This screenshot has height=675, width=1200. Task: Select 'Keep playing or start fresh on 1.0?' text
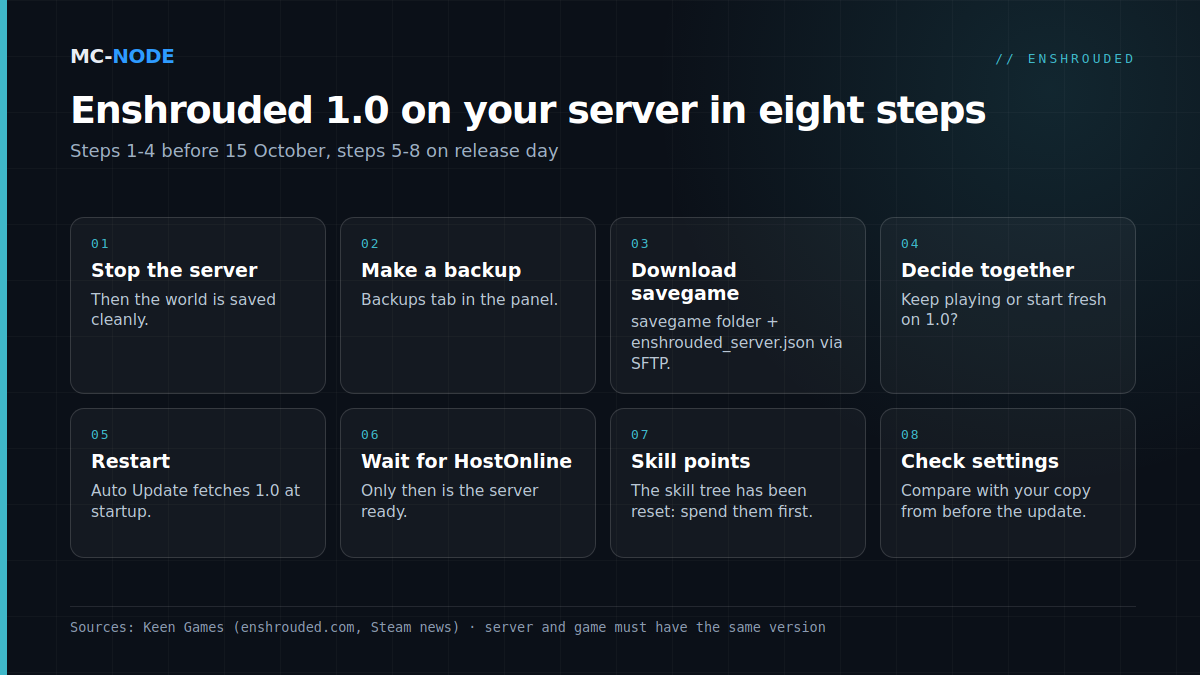pos(1004,309)
